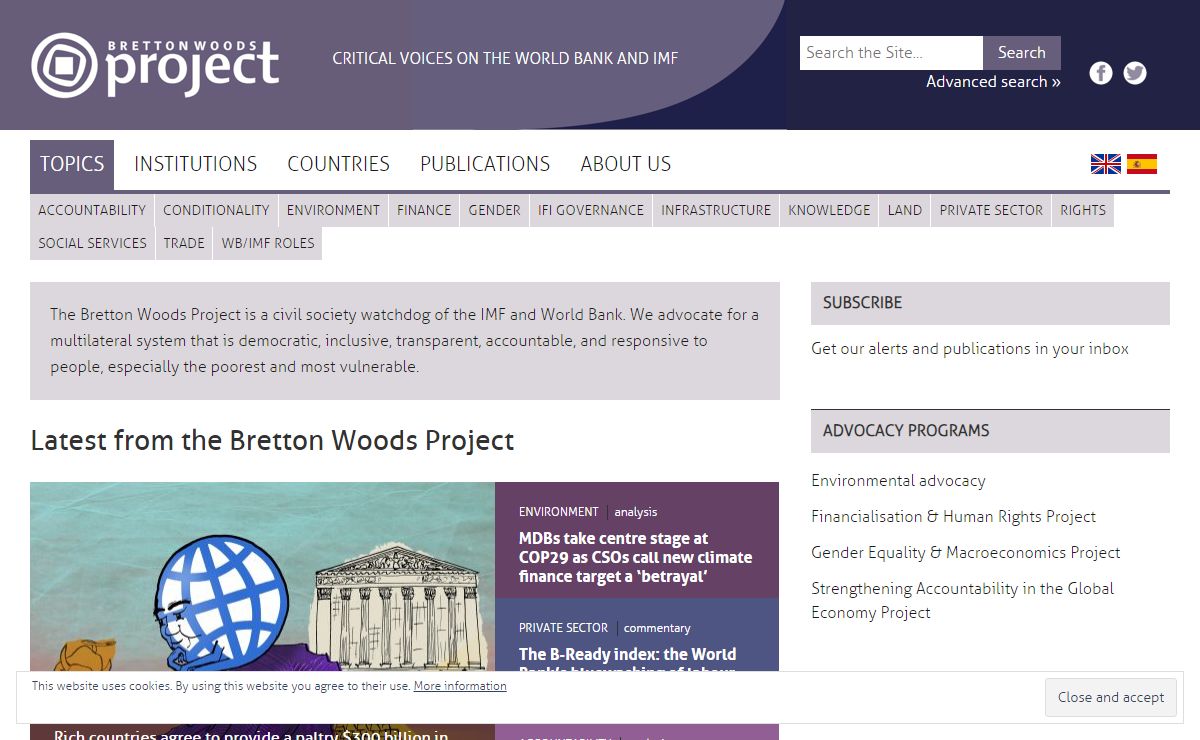This screenshot has width=1200, height=740.
Task: Switch to Spanish with Spain flag
Action: pos(1142,164)
